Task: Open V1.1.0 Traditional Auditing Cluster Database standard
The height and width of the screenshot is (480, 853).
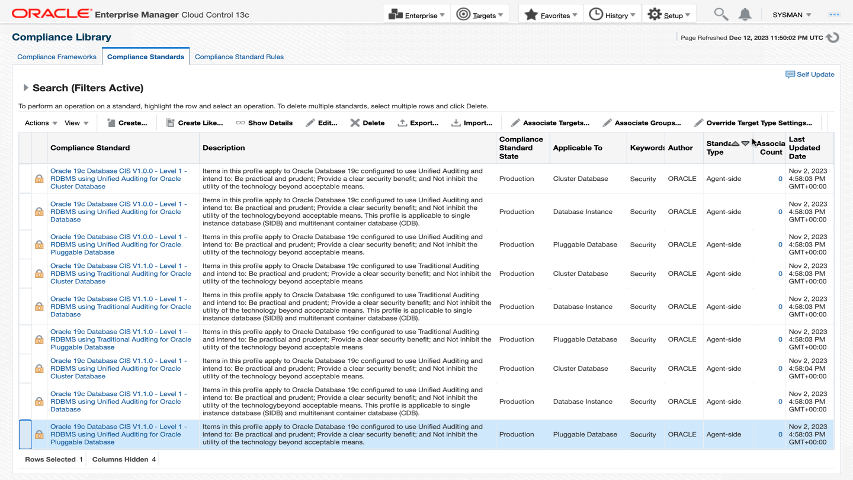Action: click(x=121, y=274)
